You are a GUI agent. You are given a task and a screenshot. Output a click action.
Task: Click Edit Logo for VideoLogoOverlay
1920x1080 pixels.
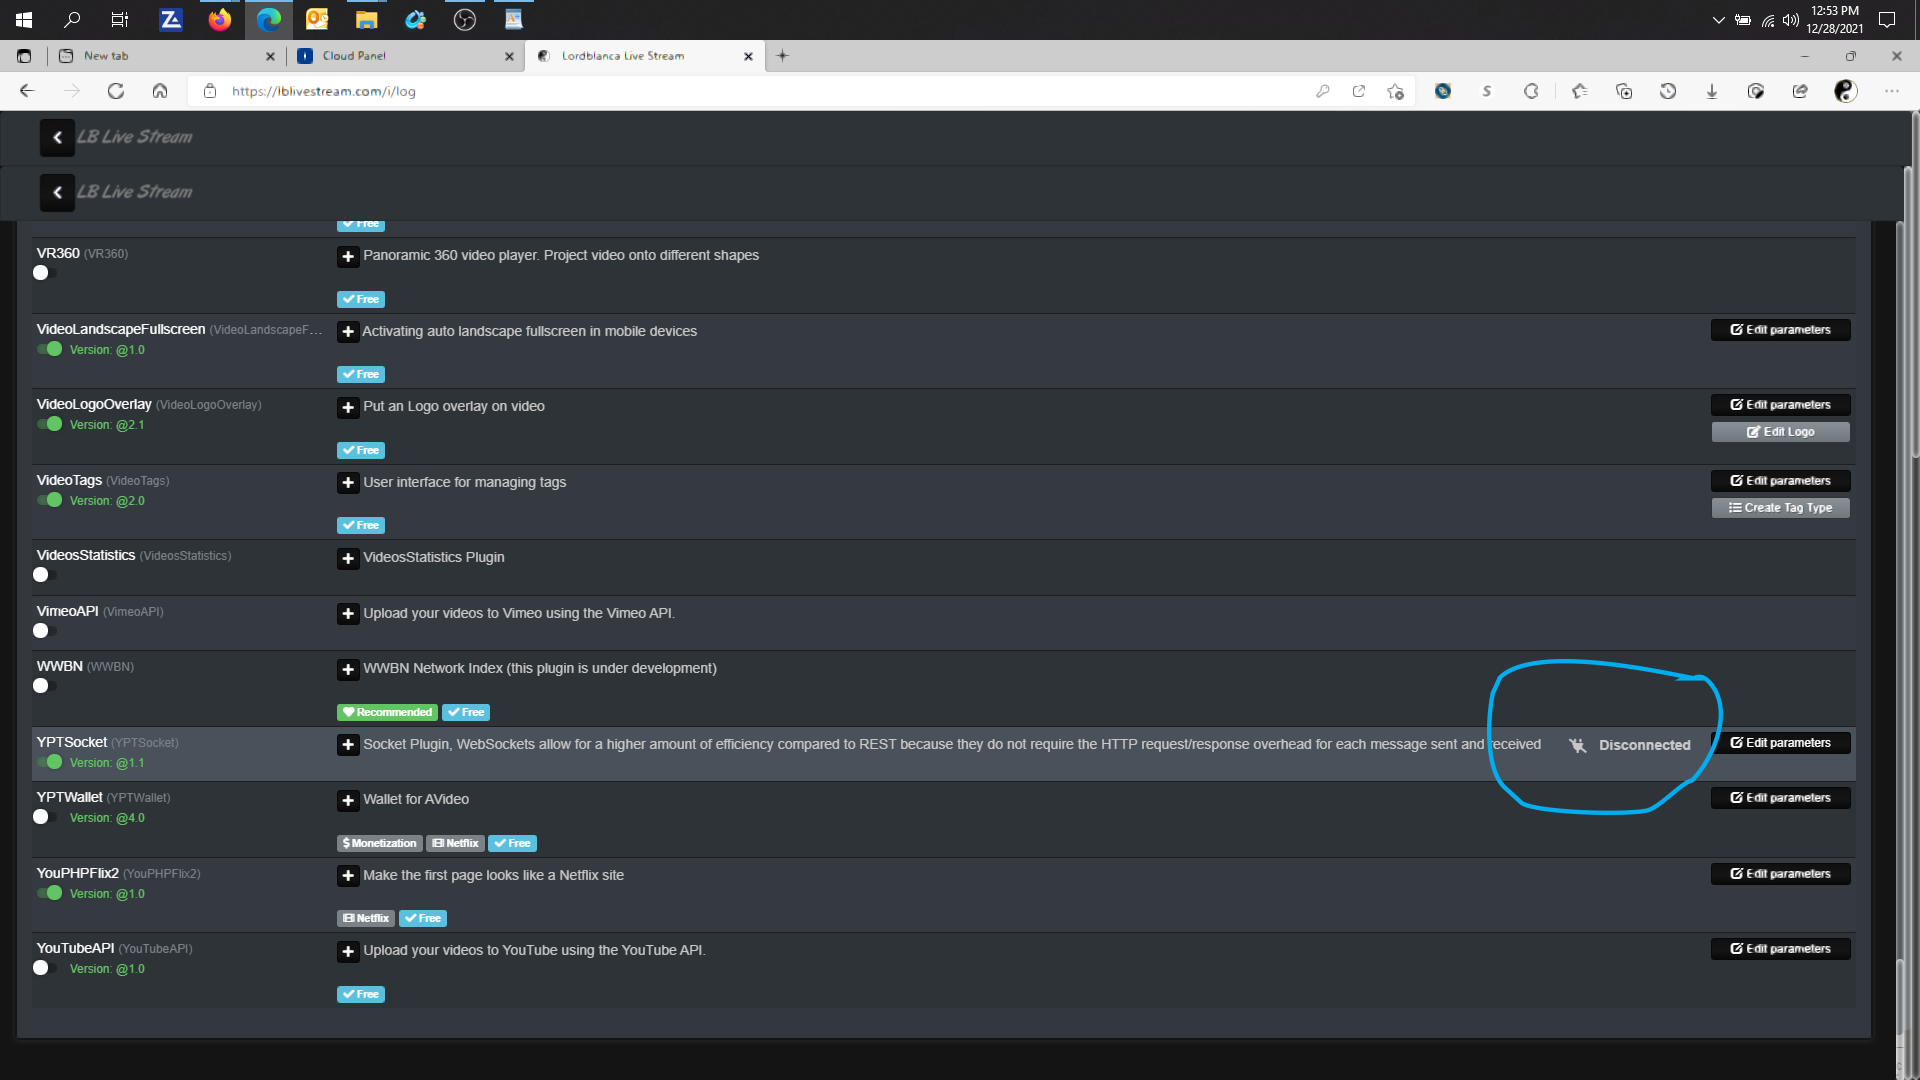(x=1780, y=431)
